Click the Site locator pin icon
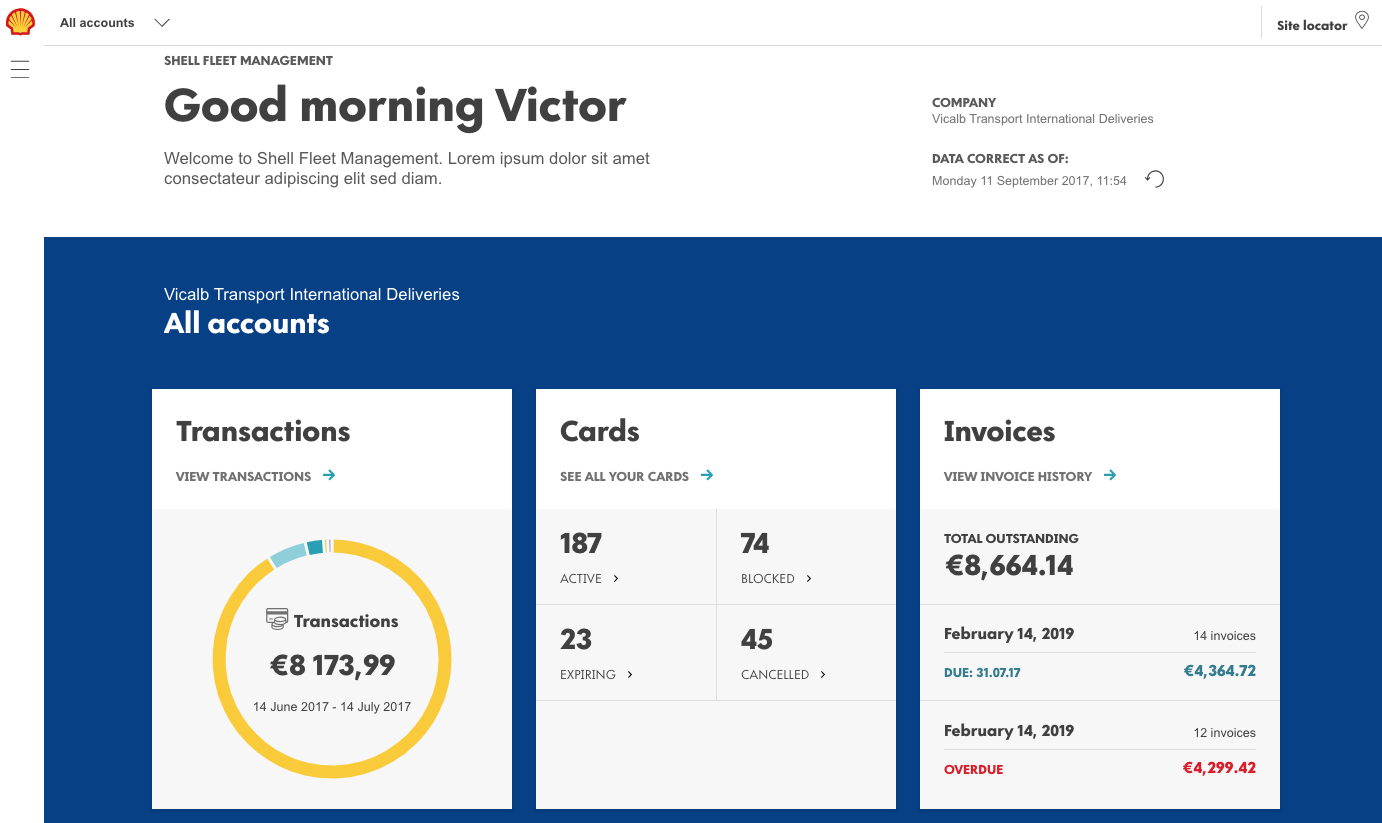 (1361, 20)
